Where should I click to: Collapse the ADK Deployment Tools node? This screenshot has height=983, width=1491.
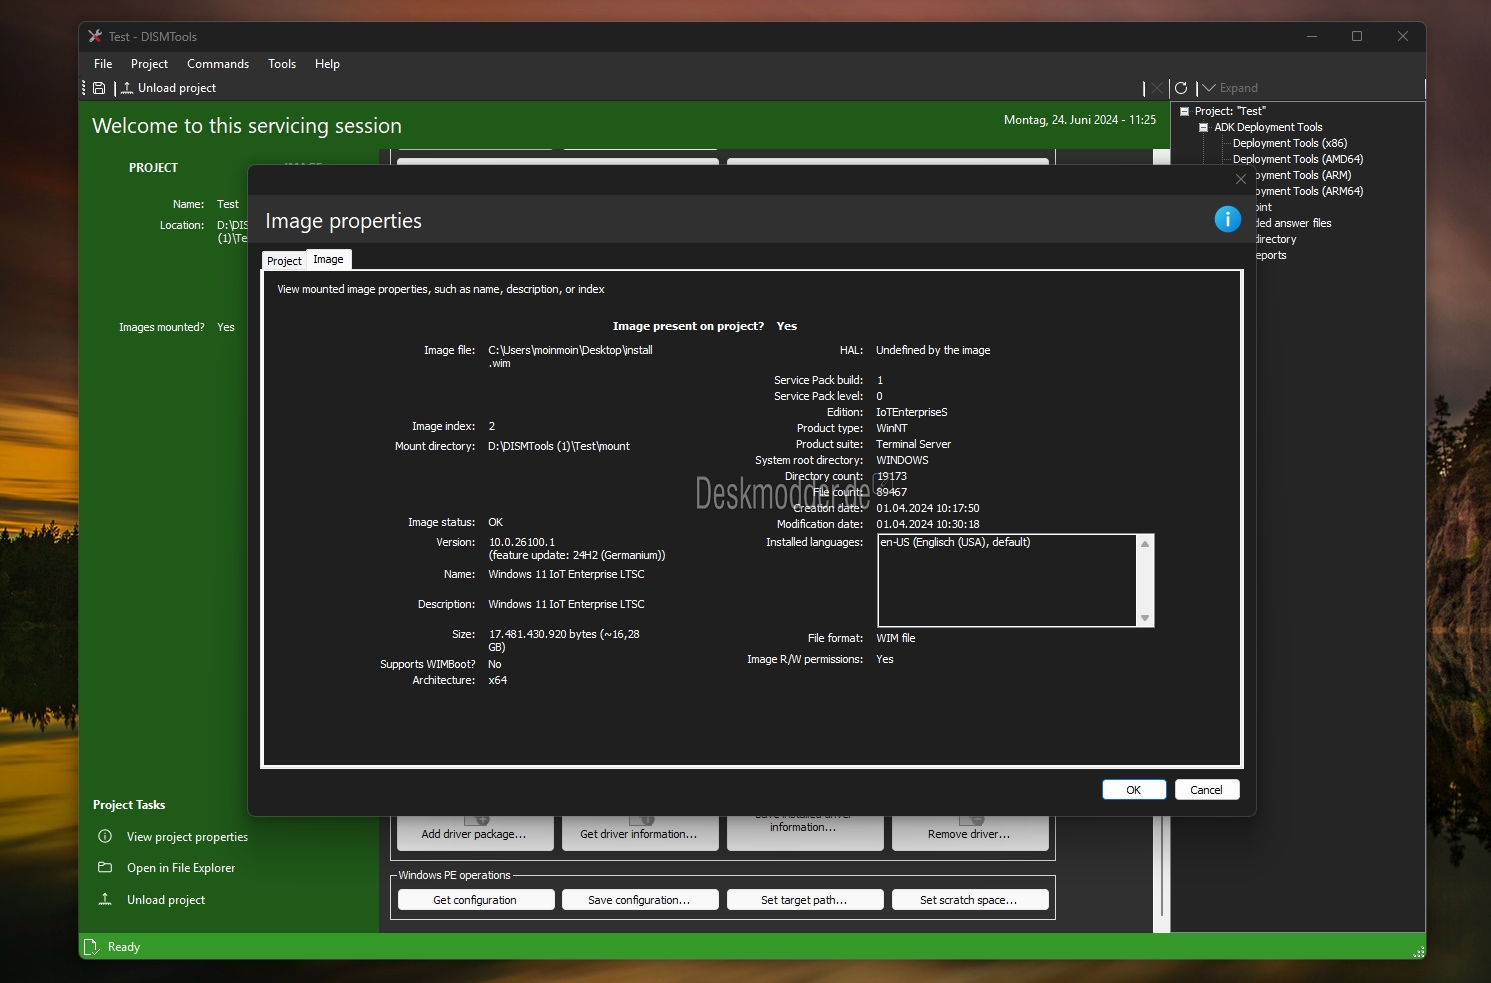click(x=1203, y=127)
